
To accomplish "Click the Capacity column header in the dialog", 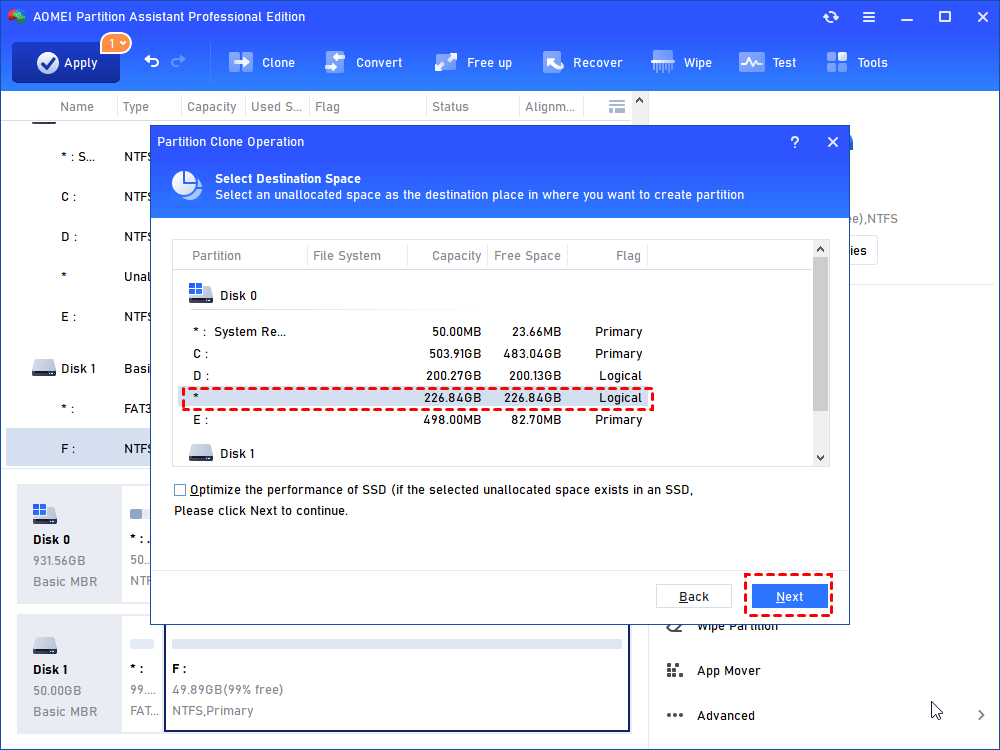I will coord(457,256).
